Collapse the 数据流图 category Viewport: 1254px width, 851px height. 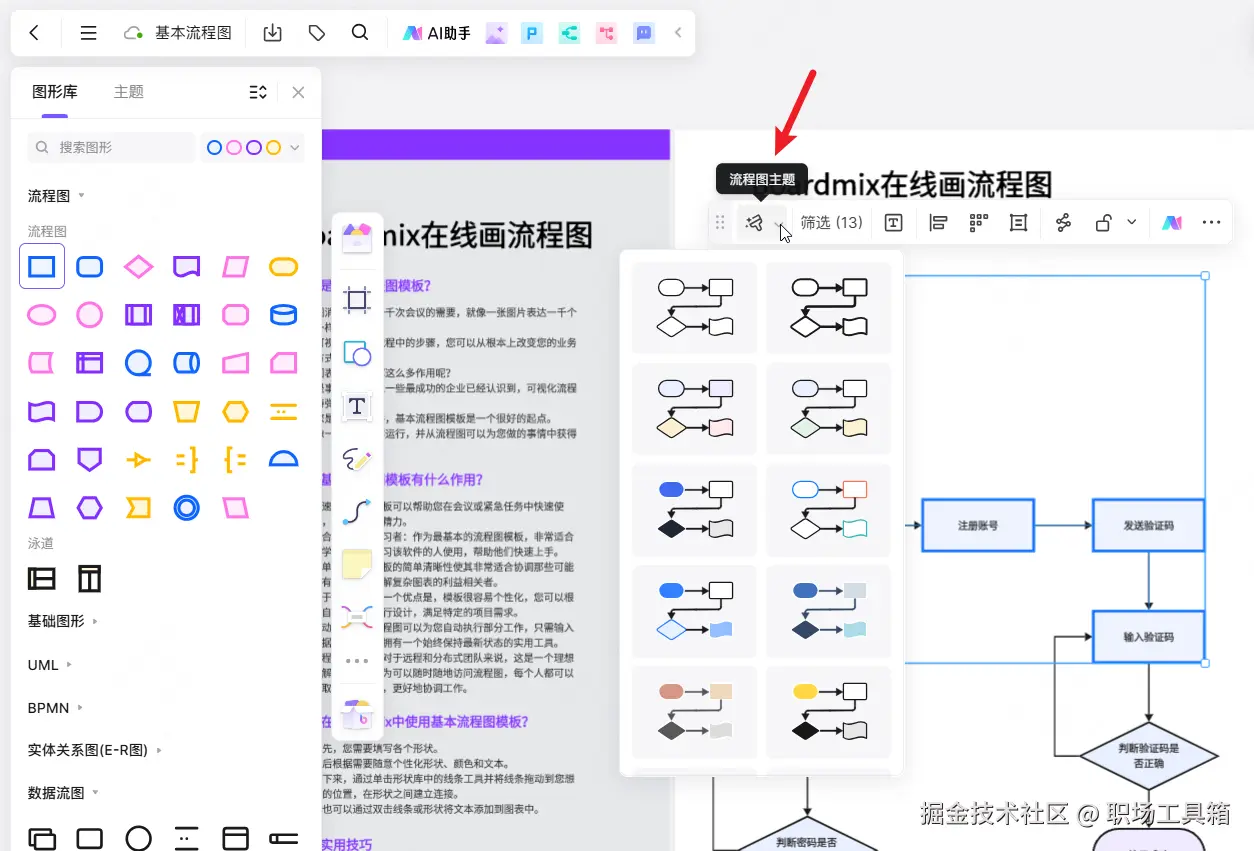click(63, 793)
